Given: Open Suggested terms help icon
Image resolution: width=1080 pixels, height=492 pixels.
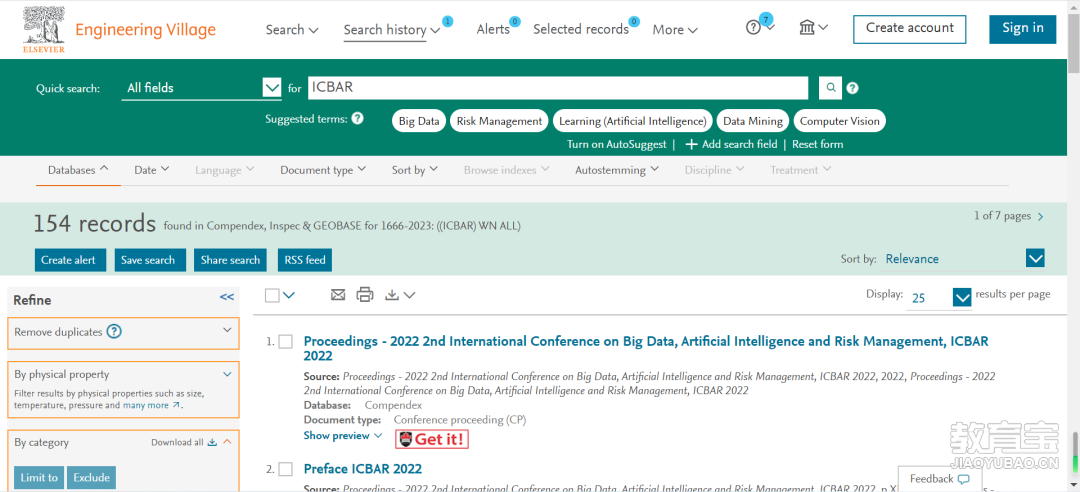Looking at the screenshot, I should tap(357, 119).
